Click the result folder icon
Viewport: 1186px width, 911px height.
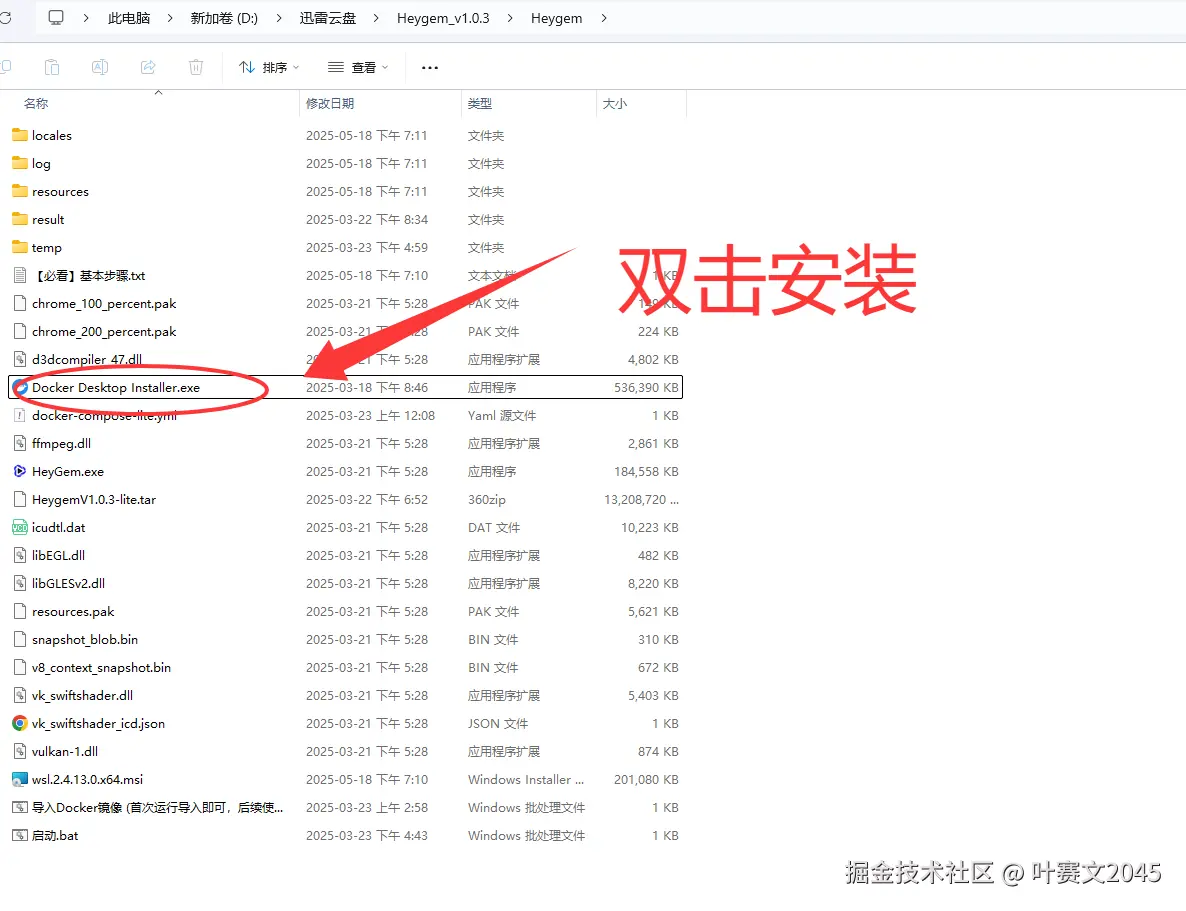point(20,219)
